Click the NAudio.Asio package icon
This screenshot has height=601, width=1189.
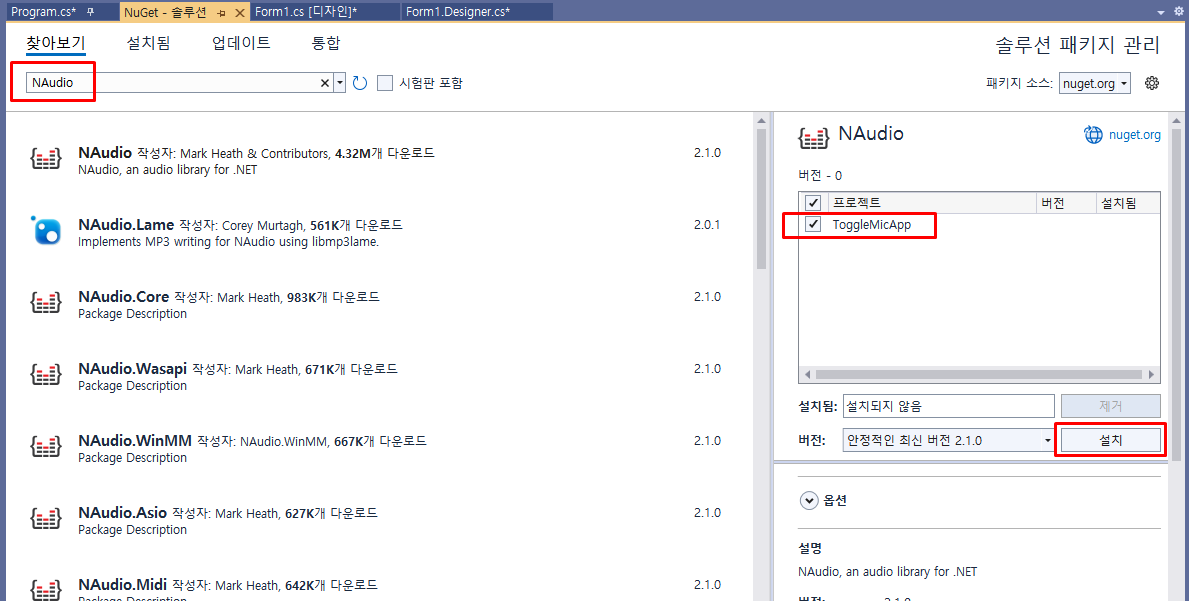(45, 519)
